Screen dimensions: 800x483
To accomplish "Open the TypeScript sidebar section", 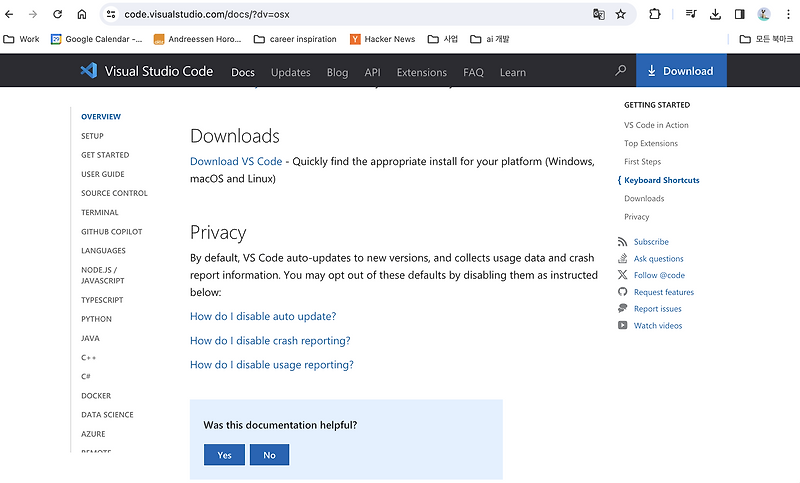I will tap(102, 300).
